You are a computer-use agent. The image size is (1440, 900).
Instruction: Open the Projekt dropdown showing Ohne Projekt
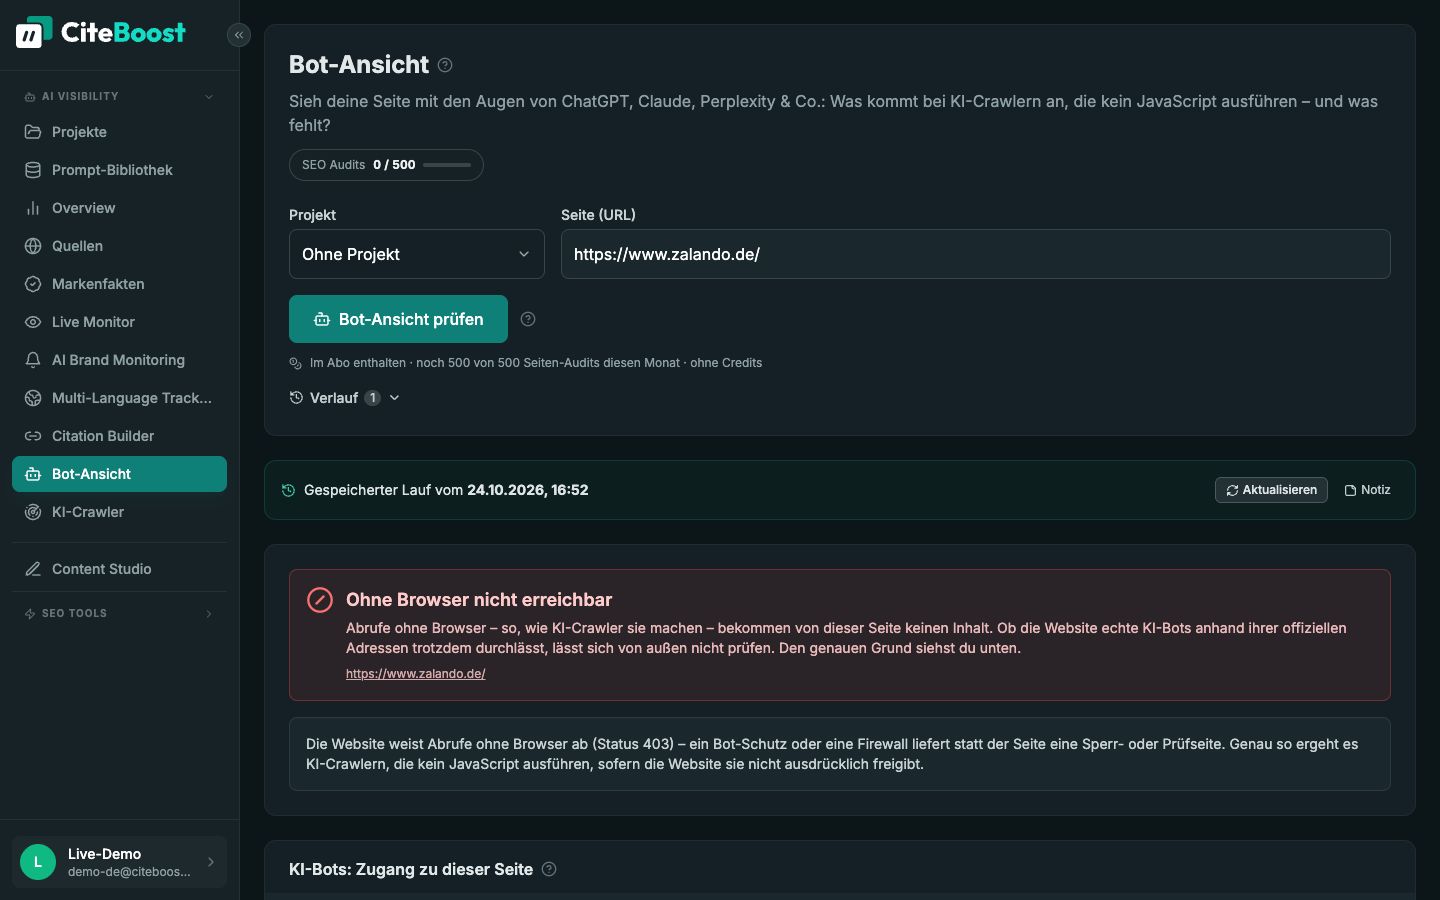click(417, 254)
